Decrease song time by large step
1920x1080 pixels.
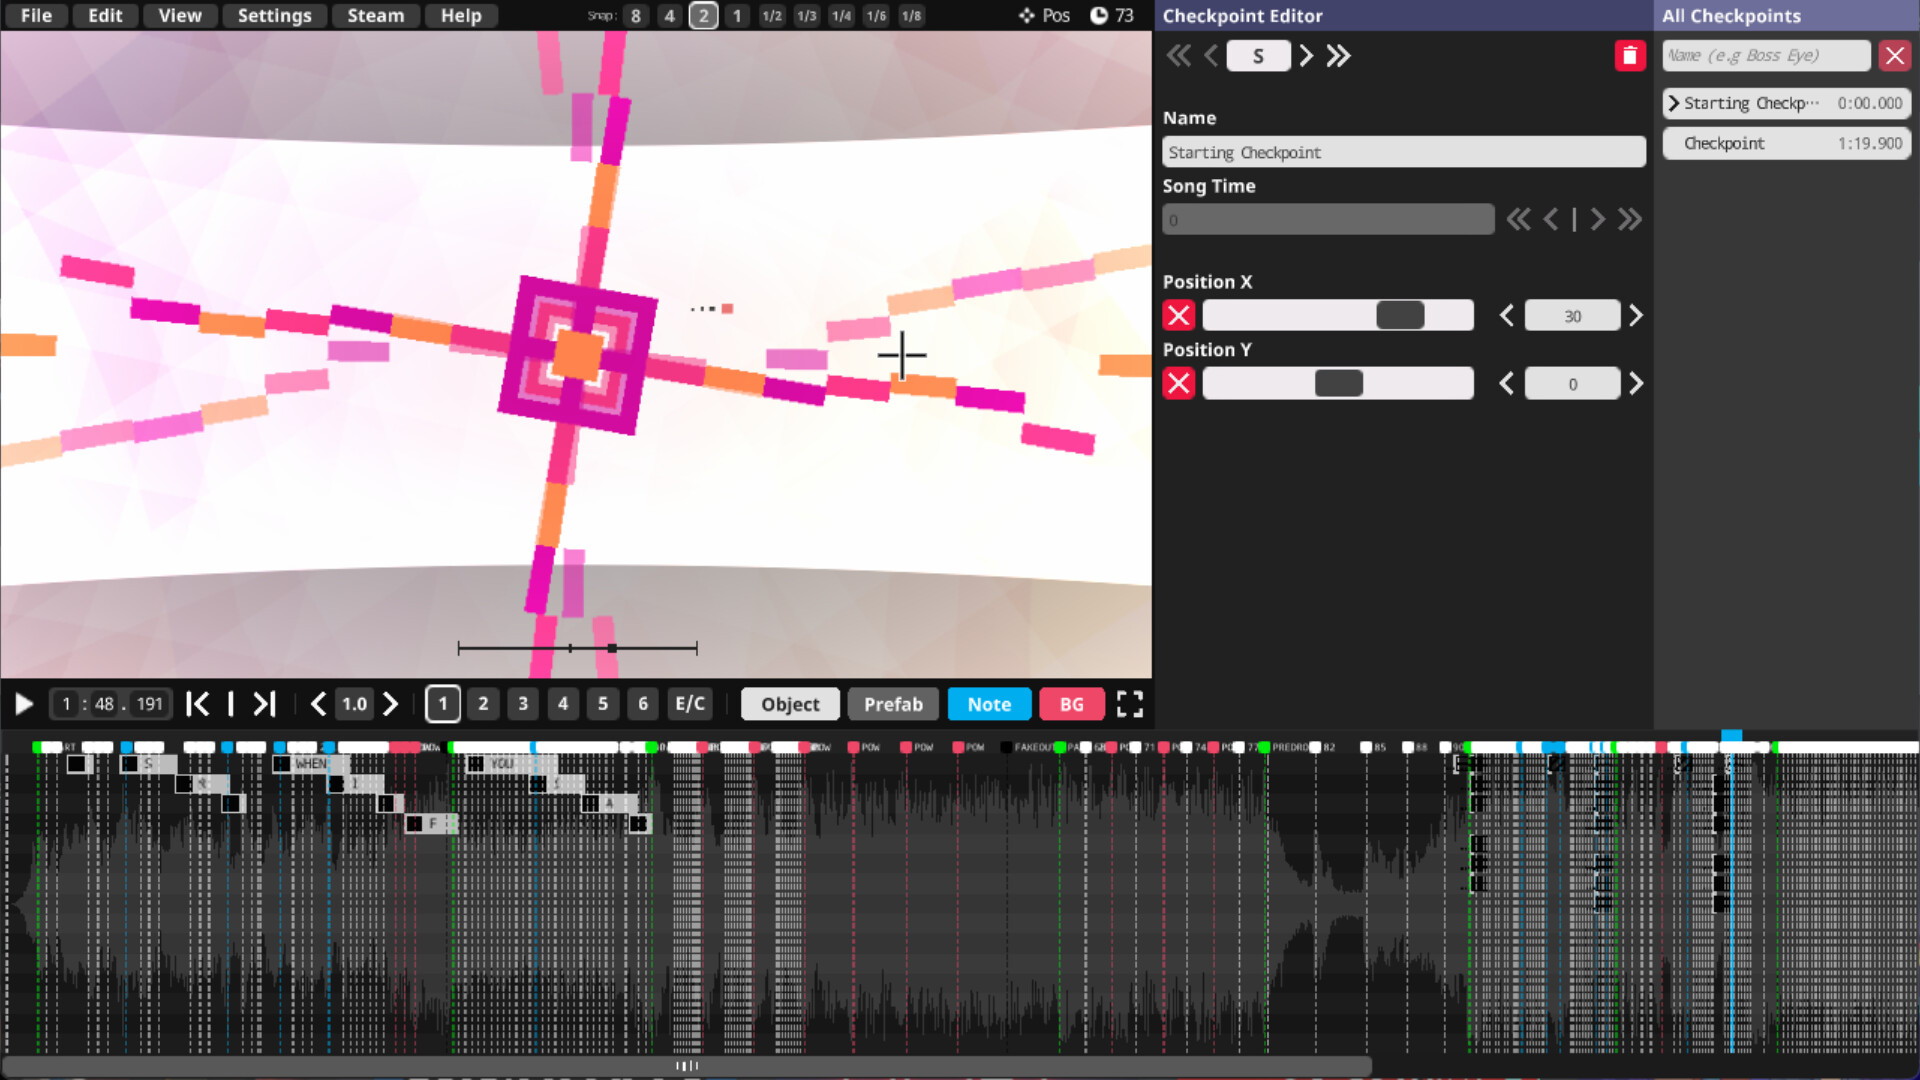click(1518, 220)
